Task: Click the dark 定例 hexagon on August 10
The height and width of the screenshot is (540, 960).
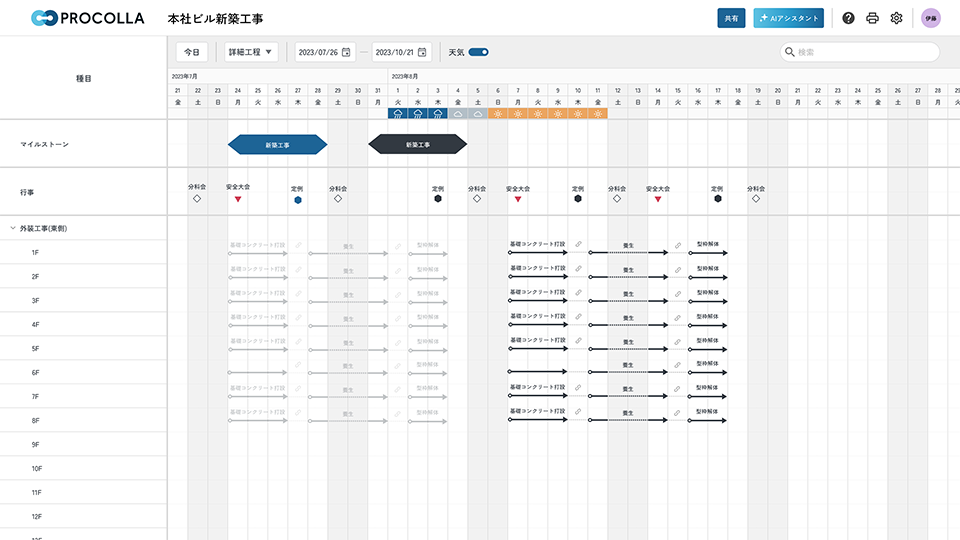Action: [577, 198]
